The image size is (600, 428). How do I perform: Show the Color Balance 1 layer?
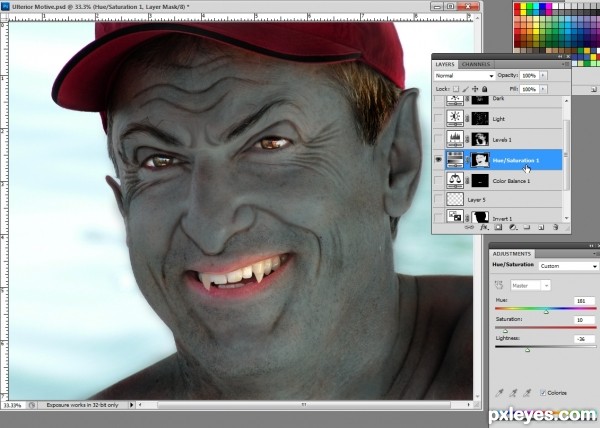pyautogui.click(x=439, y=181)
